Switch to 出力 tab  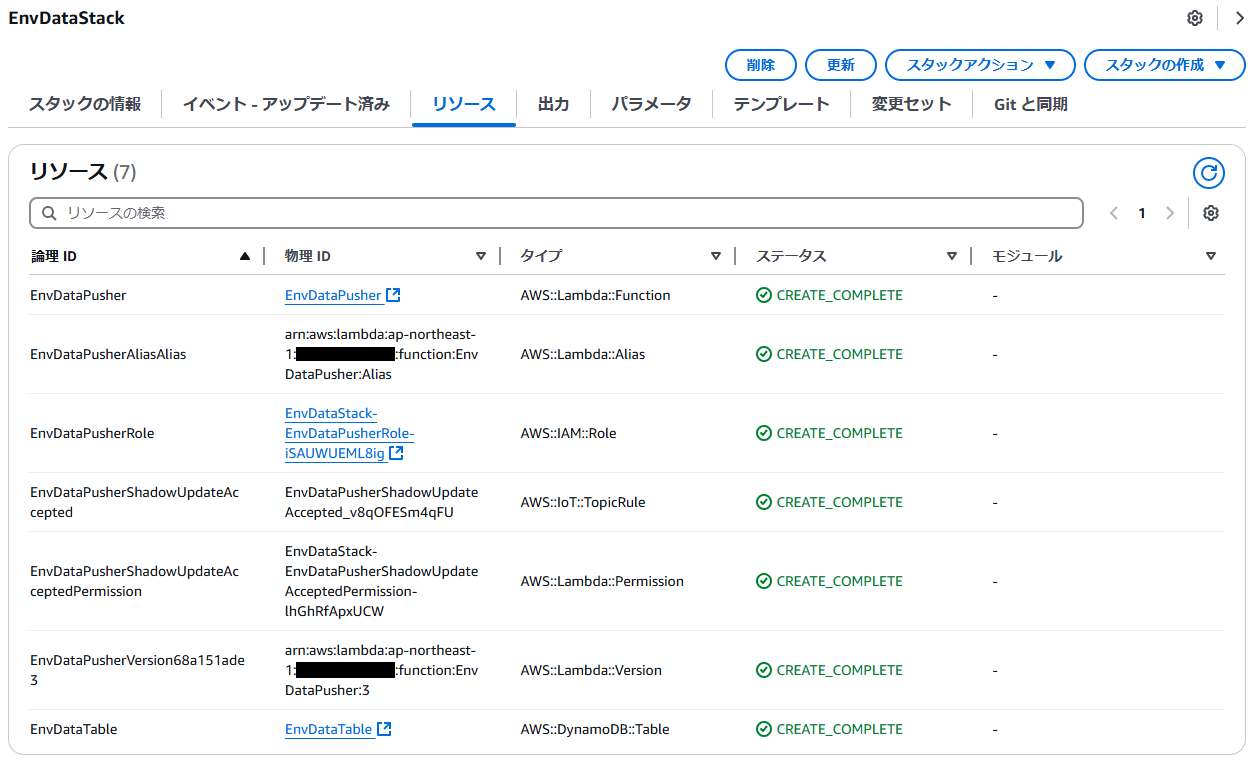click(x=553, y=104)
